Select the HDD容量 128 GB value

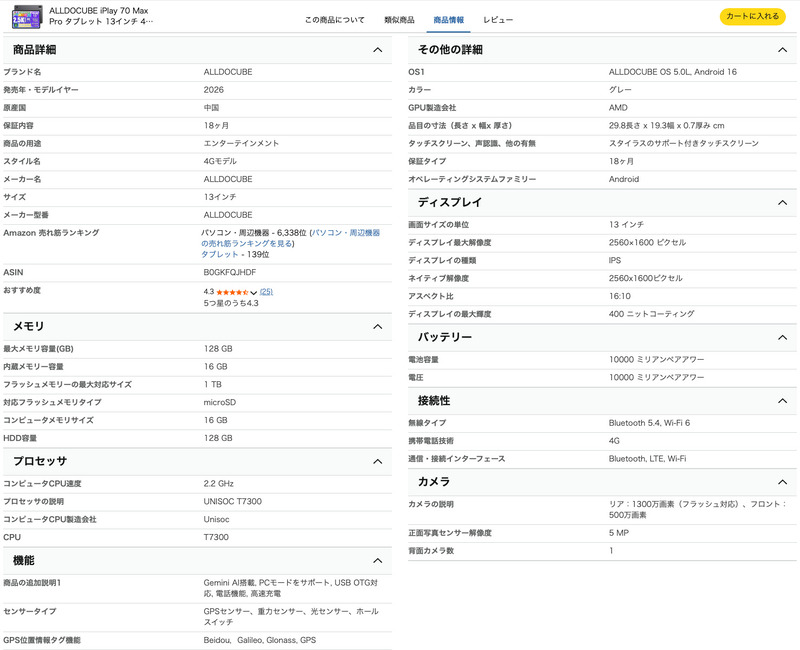coord(218,438)
